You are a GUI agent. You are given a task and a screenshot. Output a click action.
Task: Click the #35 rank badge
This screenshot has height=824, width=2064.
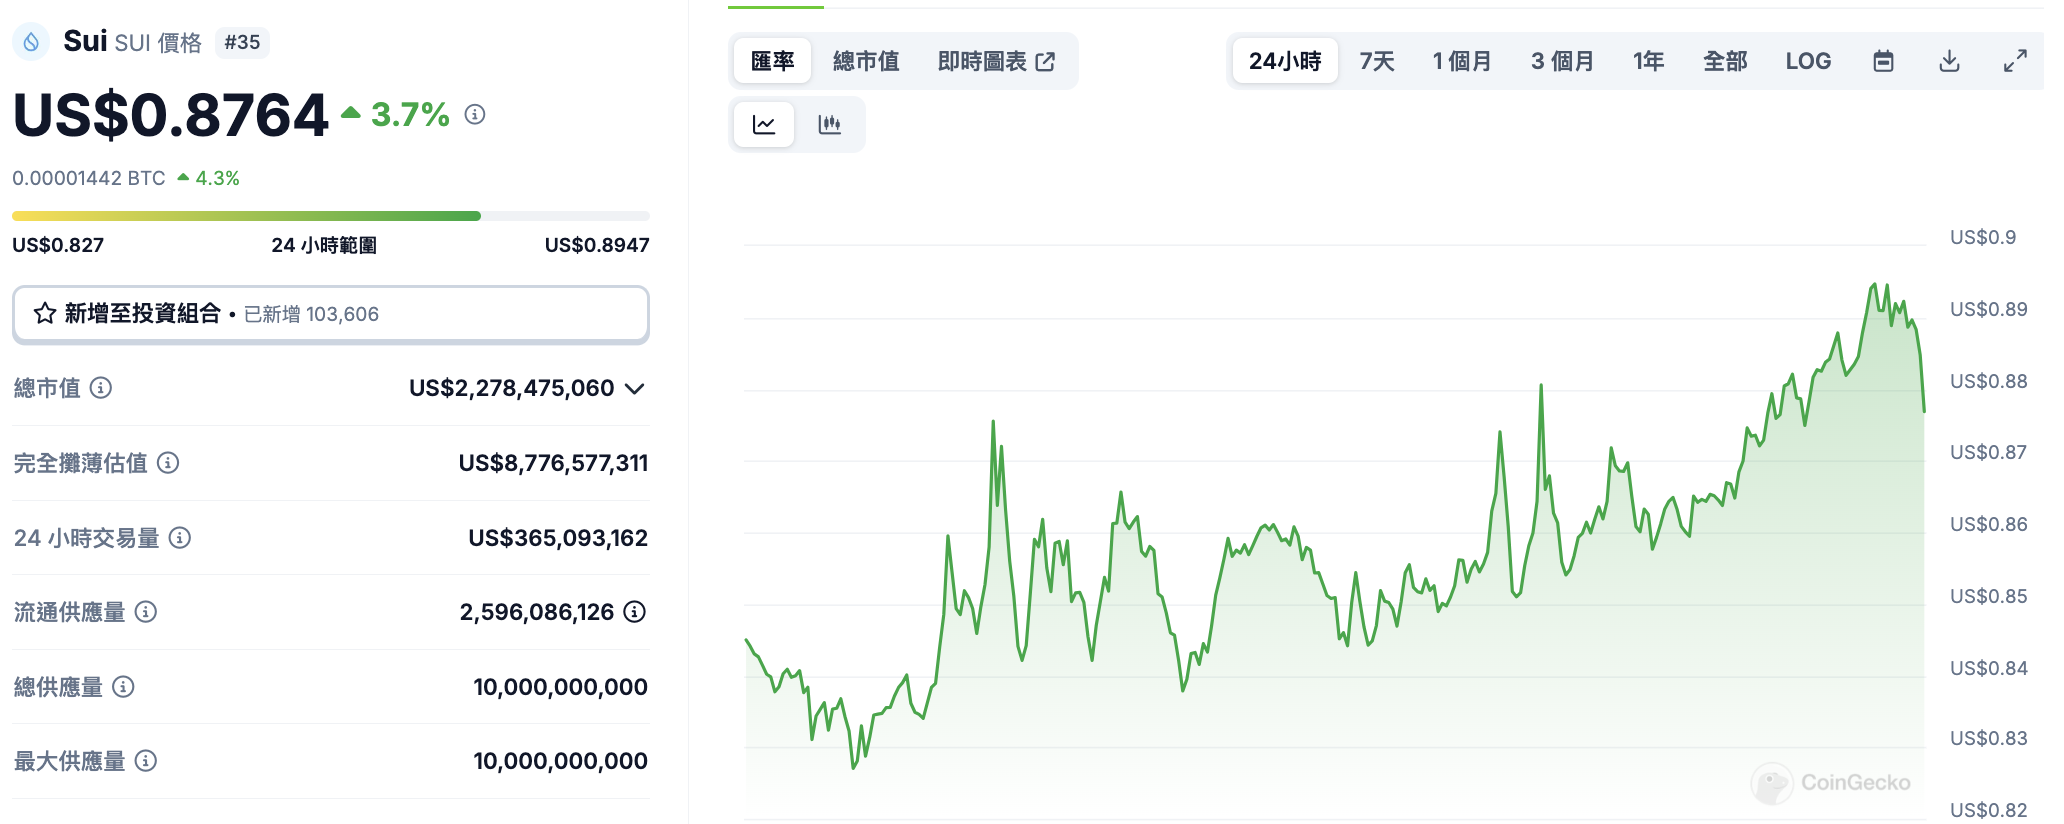(x=242, y=42)
